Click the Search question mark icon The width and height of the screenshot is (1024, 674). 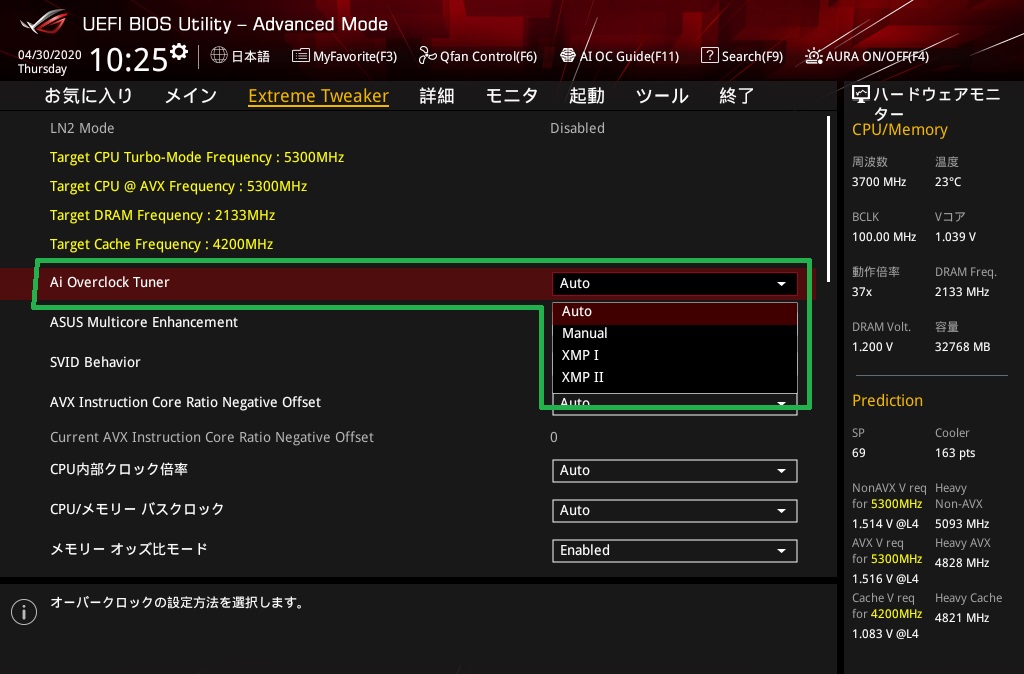pyautogui.click(x=709, y=56)
